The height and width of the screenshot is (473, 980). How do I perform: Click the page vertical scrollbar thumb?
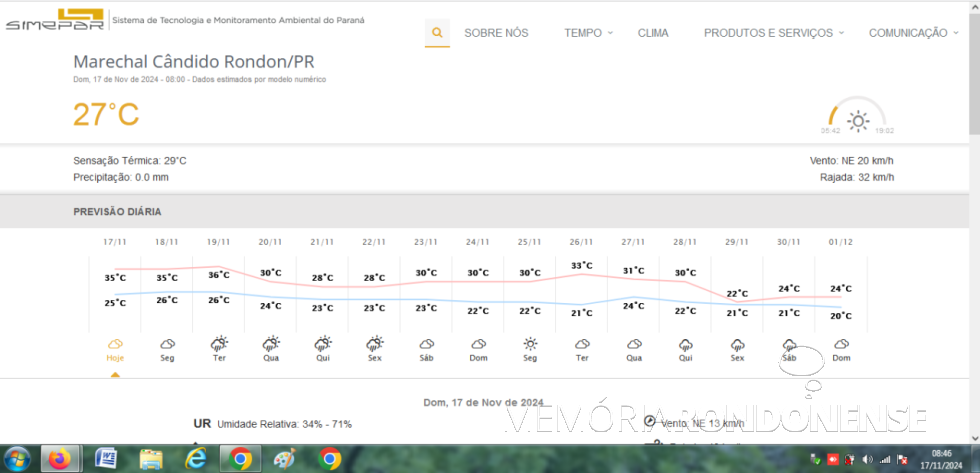coord(973,70)
